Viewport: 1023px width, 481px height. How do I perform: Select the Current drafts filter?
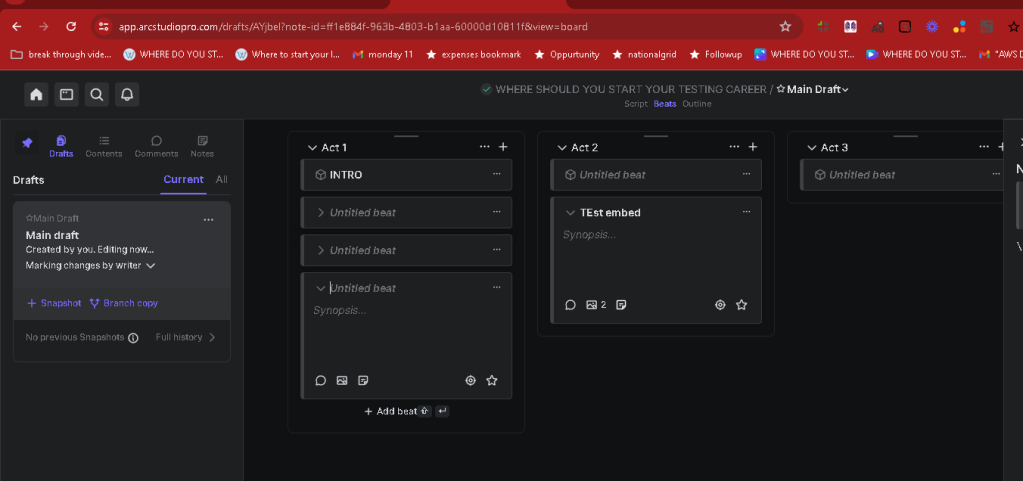pyautogui.click(x=183, y=179)
